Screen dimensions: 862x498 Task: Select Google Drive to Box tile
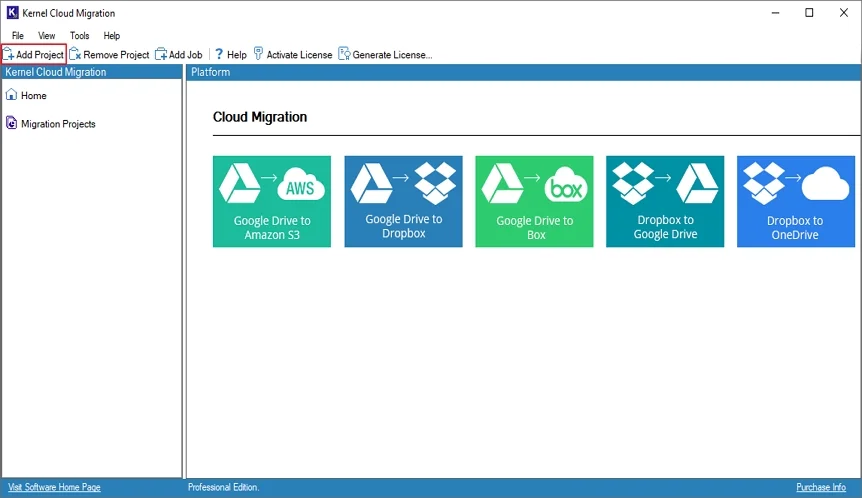pyautogui.click(x=534, y=201)
